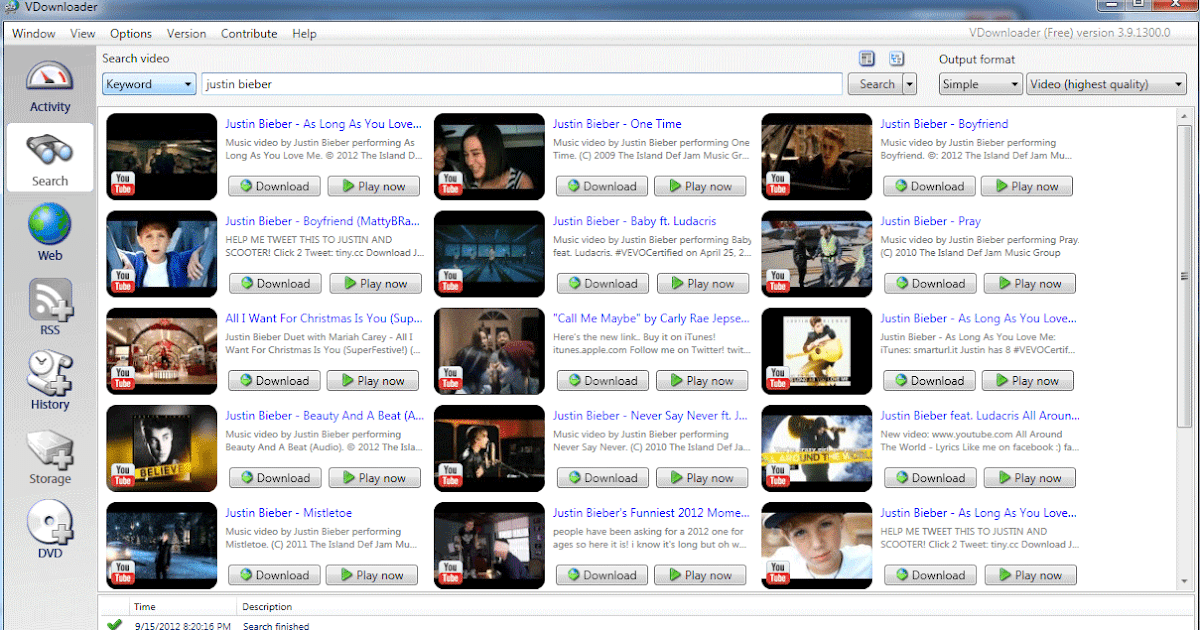Open the "Call Me Maybe" by Carly Rae title link
The height and width of the screenshot is (630, 1200).
click(650, 318)
